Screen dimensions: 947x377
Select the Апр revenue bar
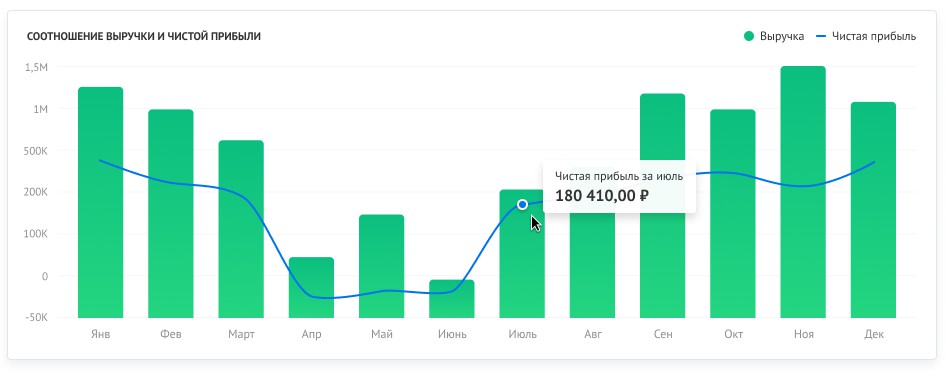click(311, 288)
